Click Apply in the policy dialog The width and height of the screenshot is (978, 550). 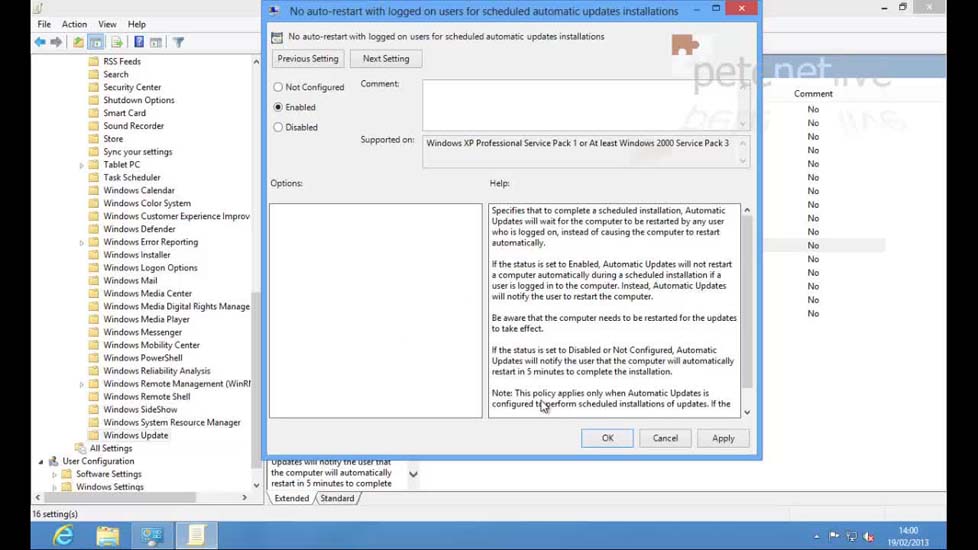click(x=723, y=438)
